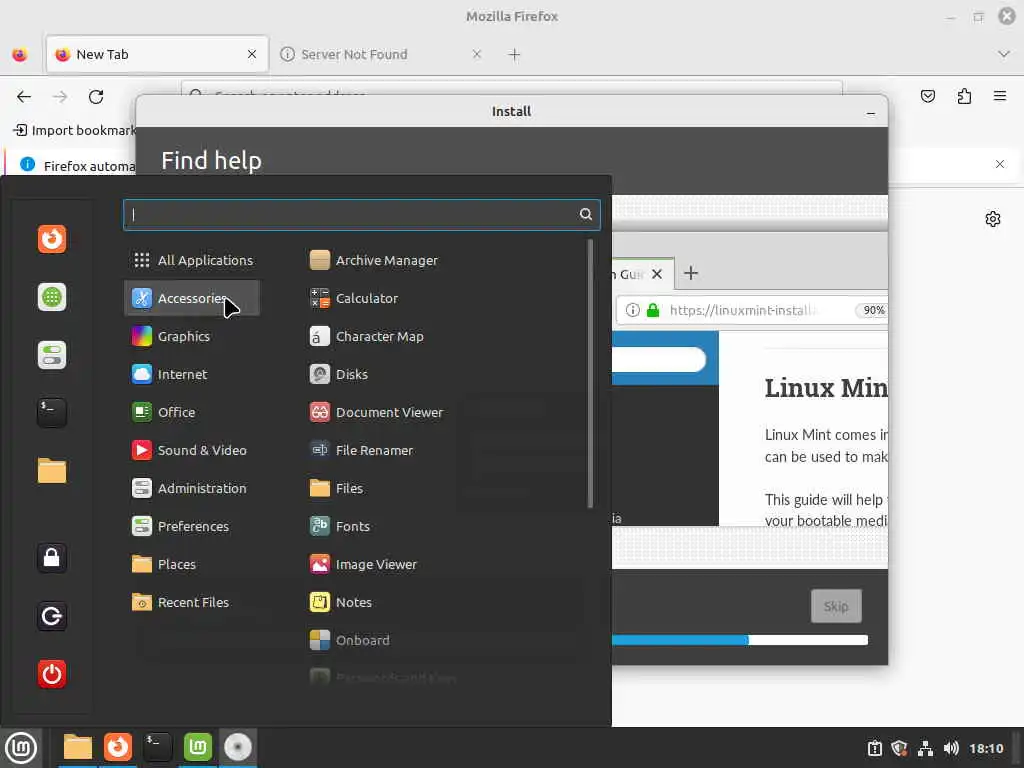Click the red Power Off icon
Screen dimensions: 1024x768
pos(52,674)
